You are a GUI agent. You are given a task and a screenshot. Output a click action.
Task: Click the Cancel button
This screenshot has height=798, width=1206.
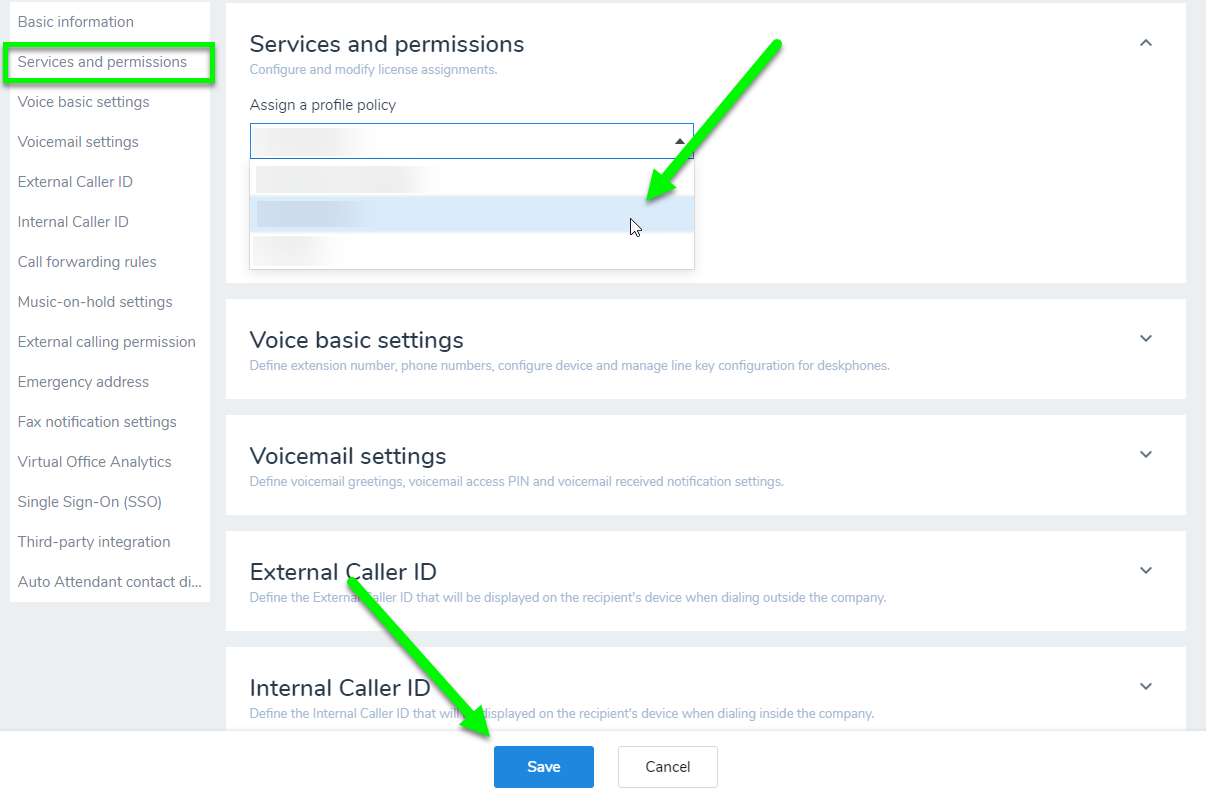point(668,767)
